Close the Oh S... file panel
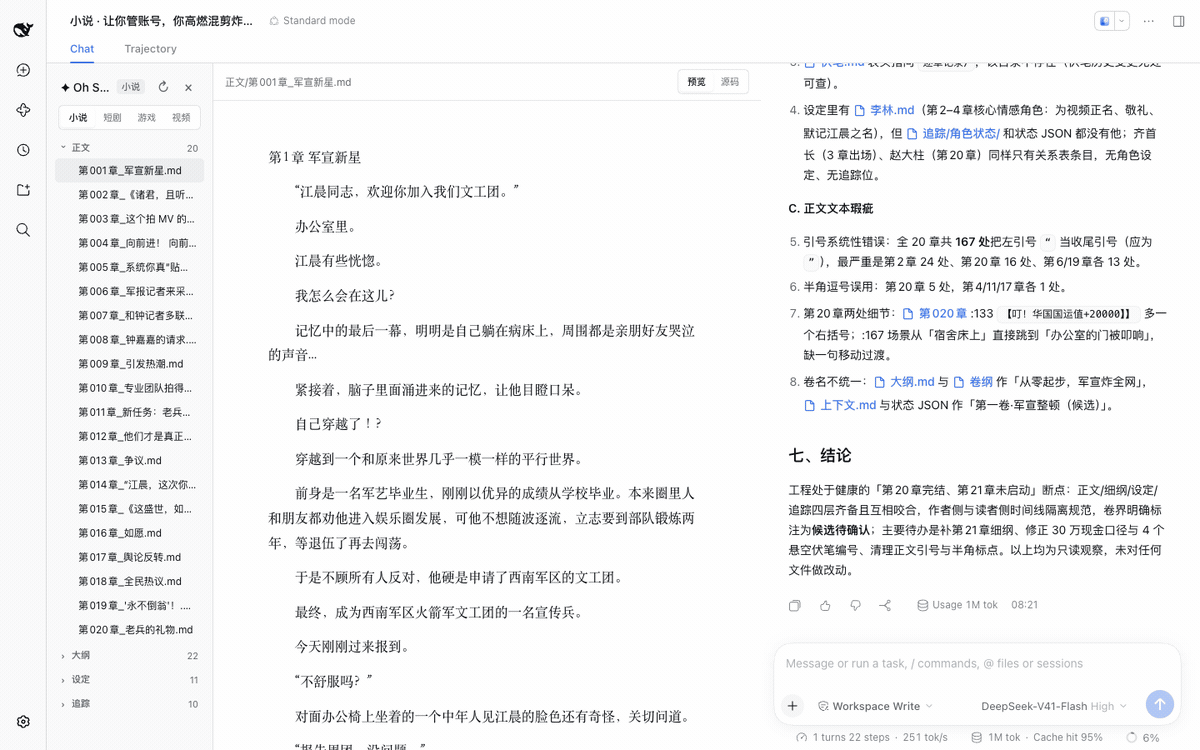 (x=188, y=87)
